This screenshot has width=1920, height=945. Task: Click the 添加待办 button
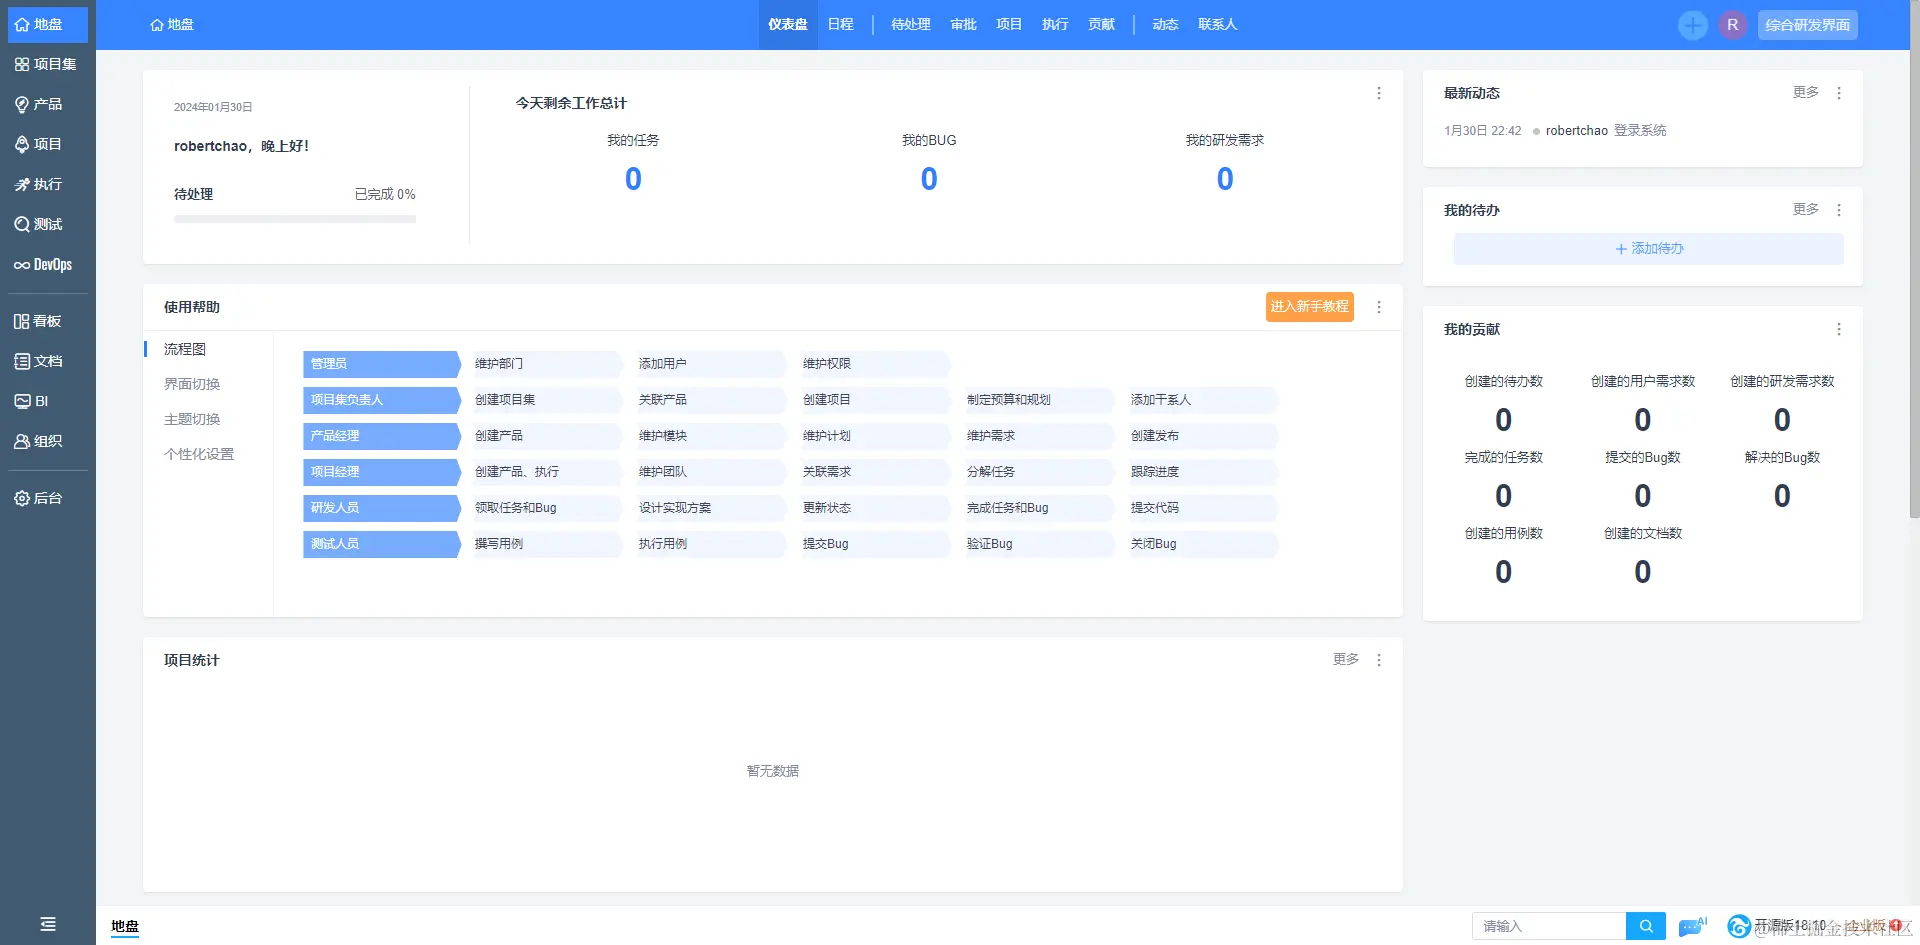coord(1649,249)
